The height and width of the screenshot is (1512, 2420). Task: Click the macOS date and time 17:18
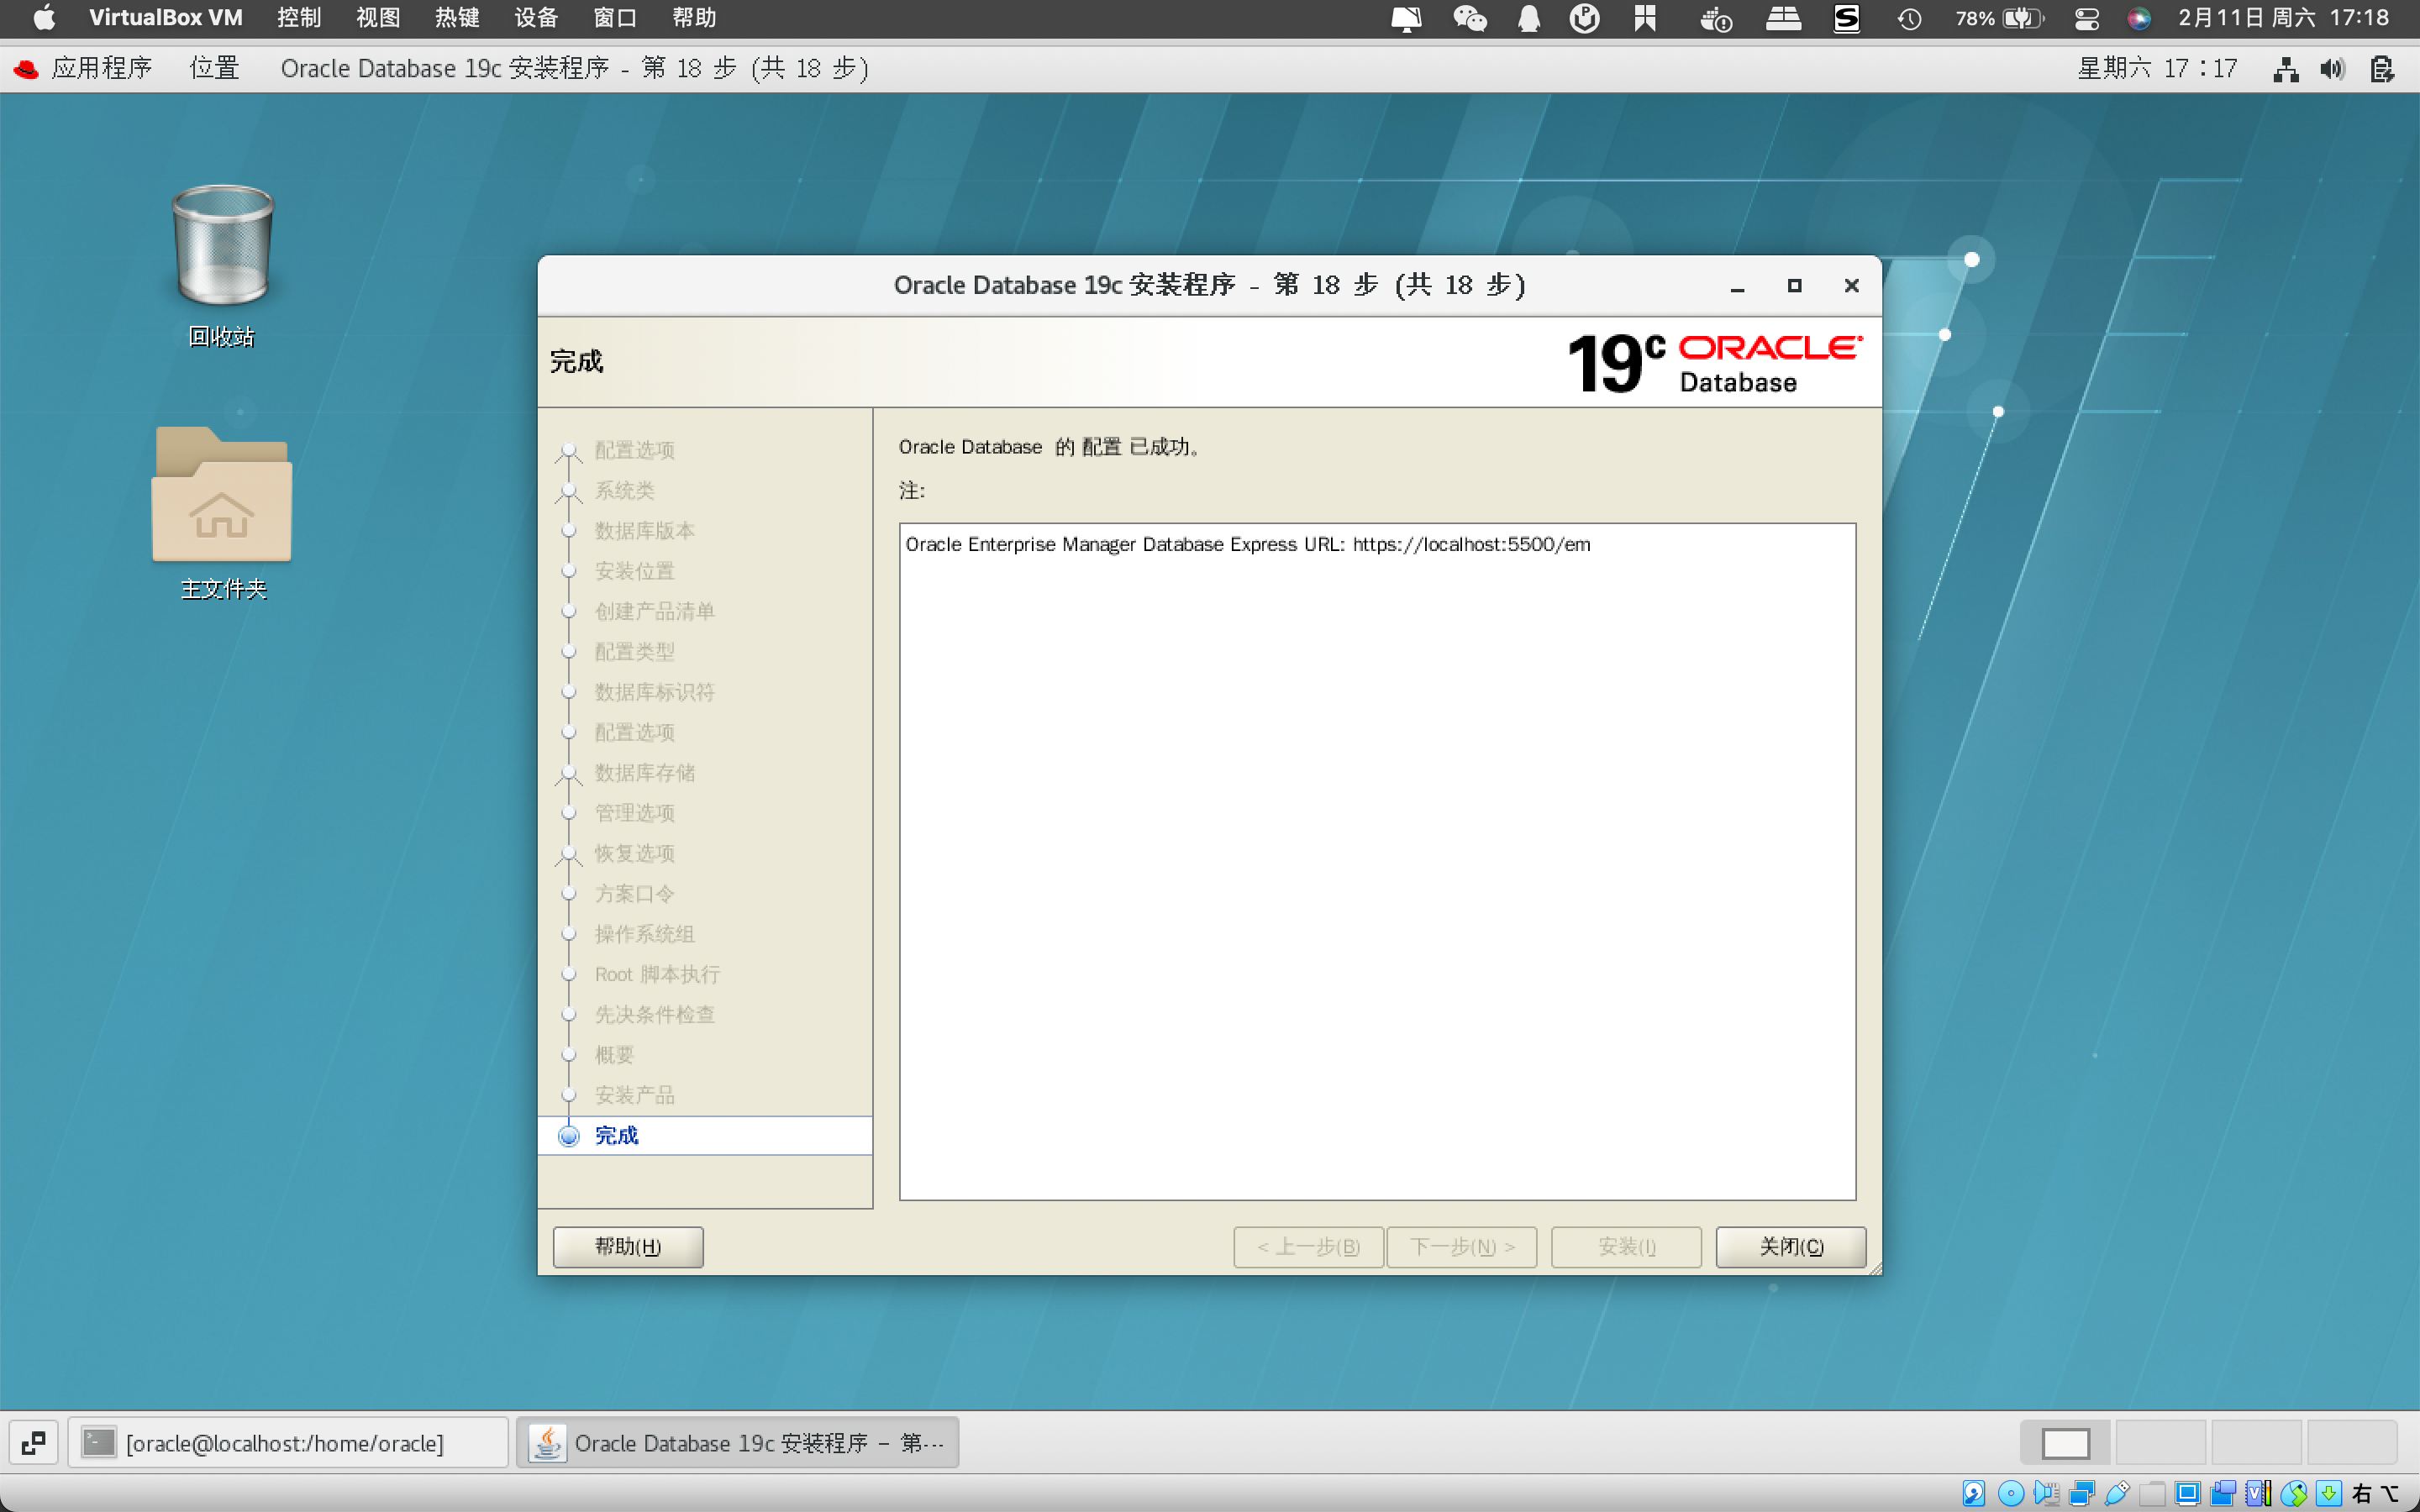(2283, 18)
